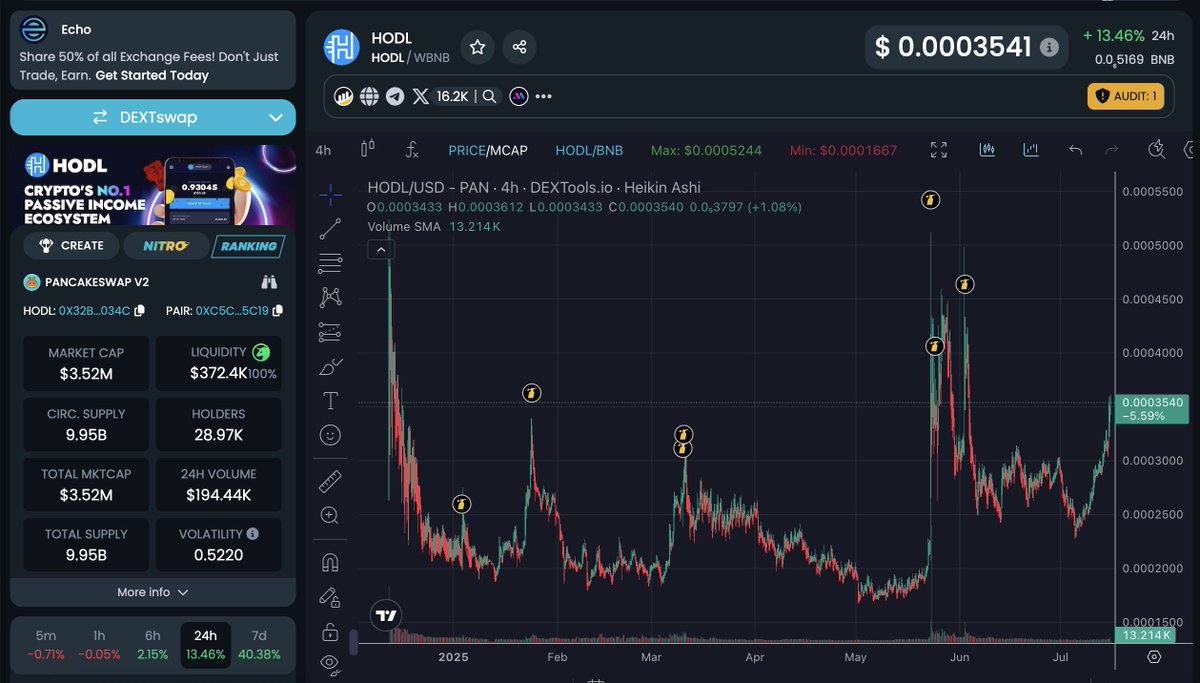Click the AUDIT: 1 badge
Viewport: 1200px width, 683px height.
click(1125, 96)
